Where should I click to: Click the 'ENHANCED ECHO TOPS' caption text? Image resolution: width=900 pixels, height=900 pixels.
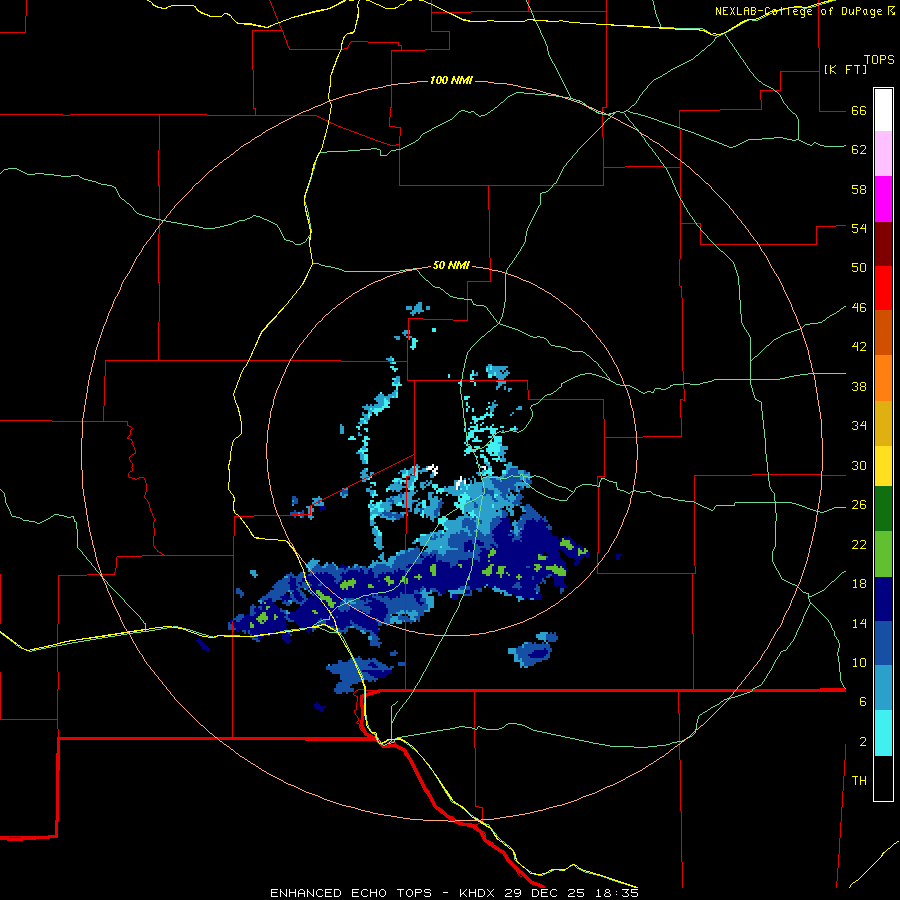(x=351, y=893)
